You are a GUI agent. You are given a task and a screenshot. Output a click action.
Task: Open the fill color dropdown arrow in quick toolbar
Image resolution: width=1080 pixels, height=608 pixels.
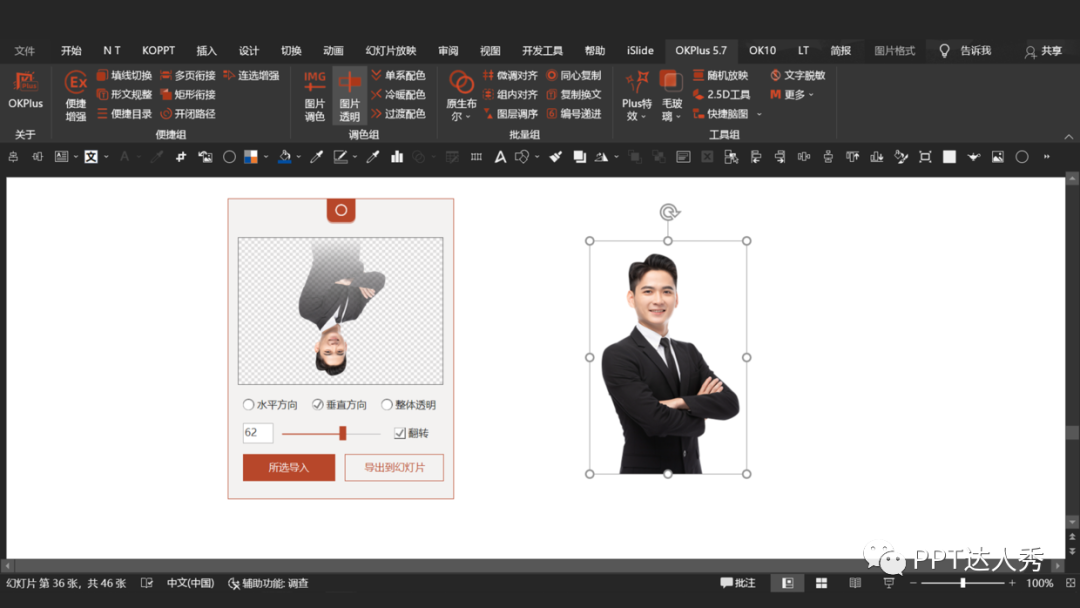click(298, 157)
